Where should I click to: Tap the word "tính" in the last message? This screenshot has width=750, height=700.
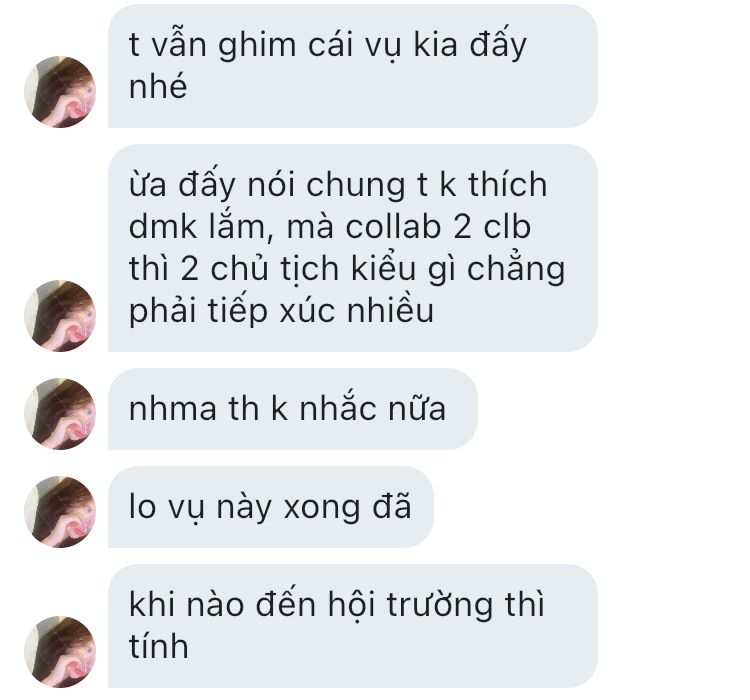pos(158,645)
